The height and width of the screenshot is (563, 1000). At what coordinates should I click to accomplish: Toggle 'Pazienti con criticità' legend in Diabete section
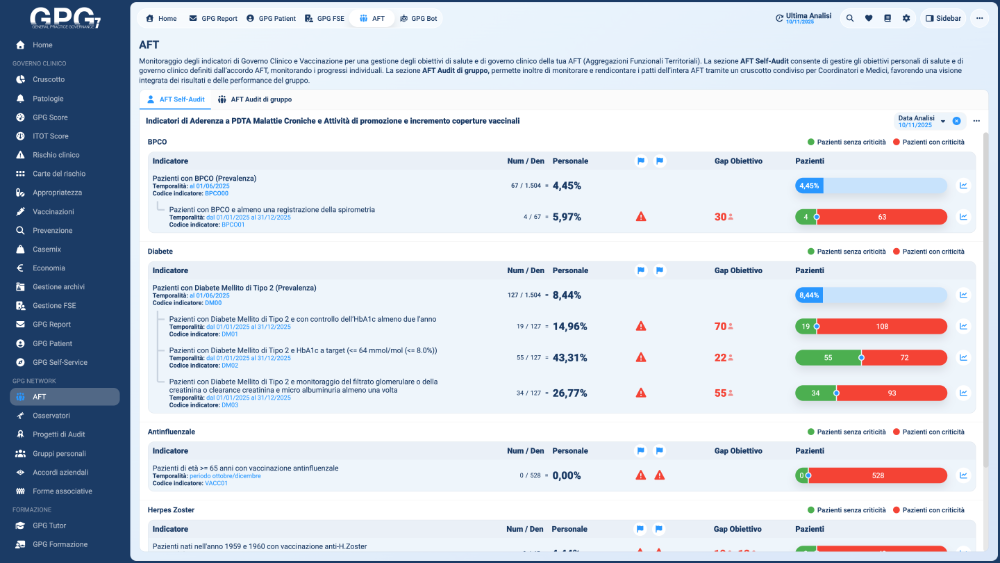point(932,252)
